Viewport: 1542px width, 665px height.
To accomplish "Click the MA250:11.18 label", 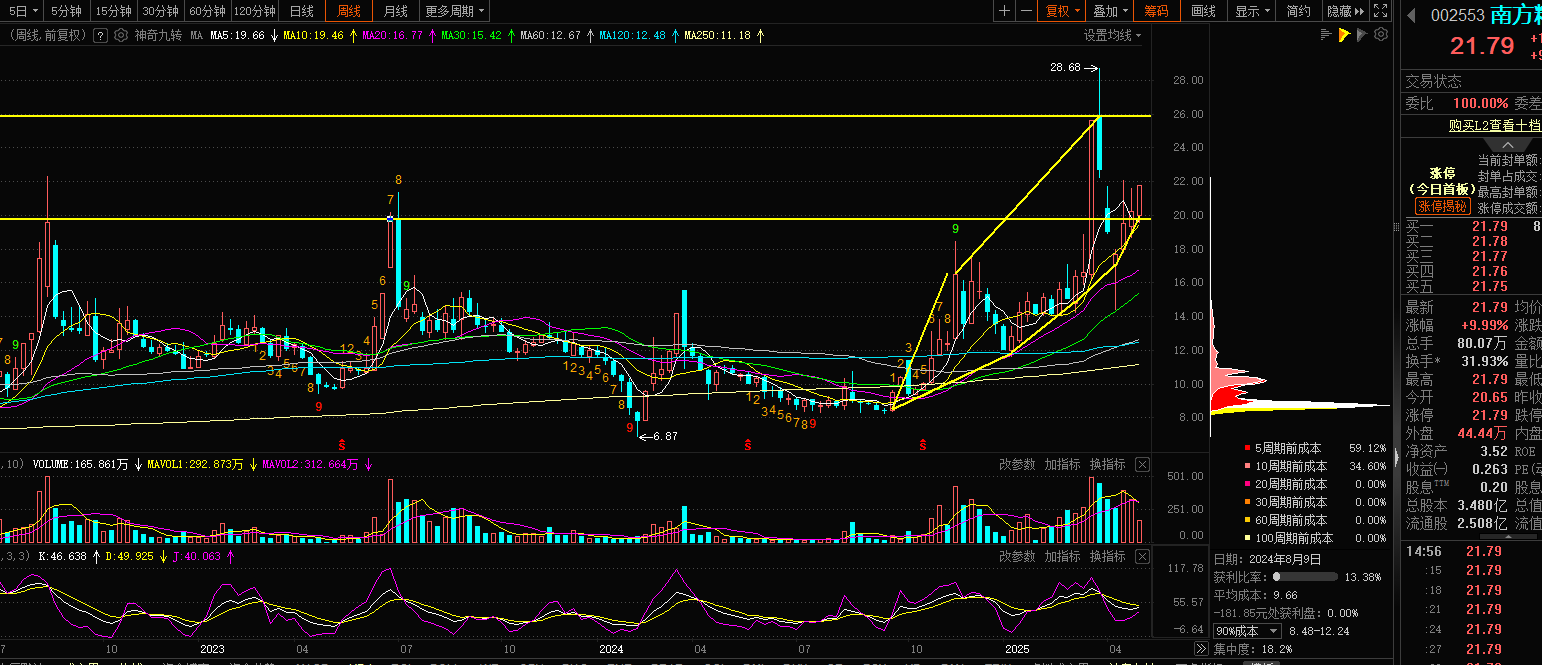I will [717, 35].
